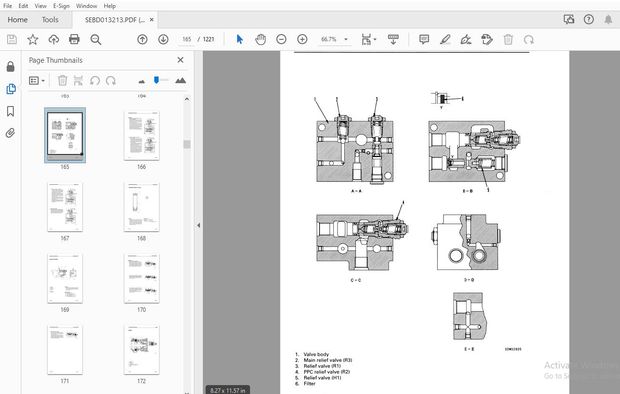The height and width of the screenshot is (394, 620).
Task: Open the help question mark icon
Action: pos(589,19)
